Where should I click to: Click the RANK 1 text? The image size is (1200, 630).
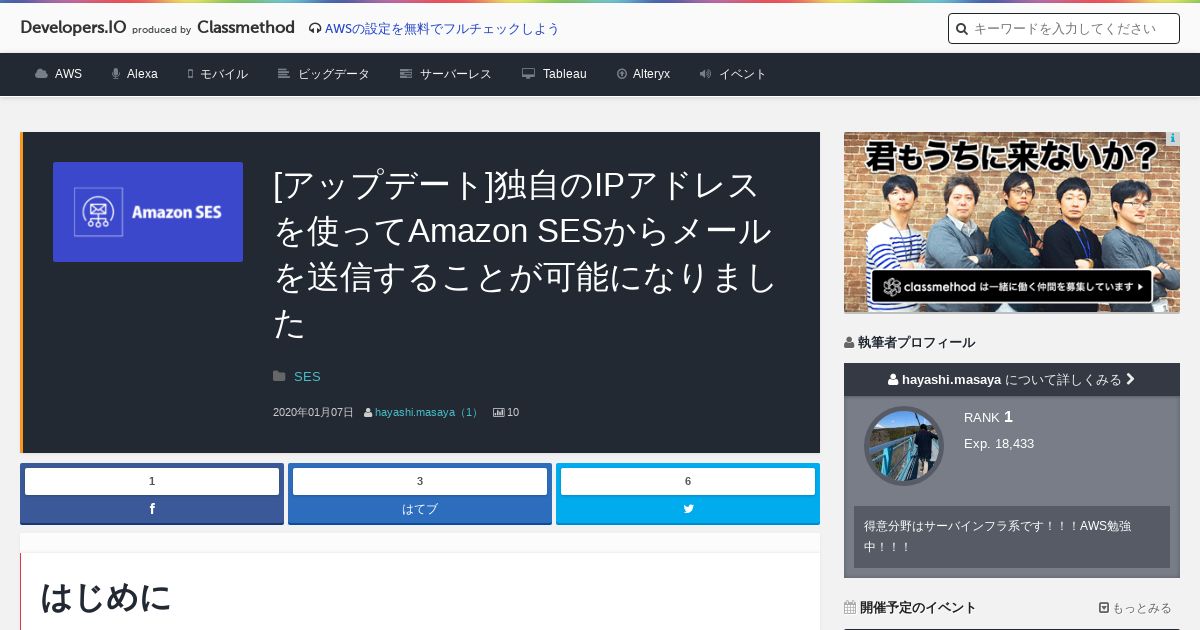tap(988, 417)
